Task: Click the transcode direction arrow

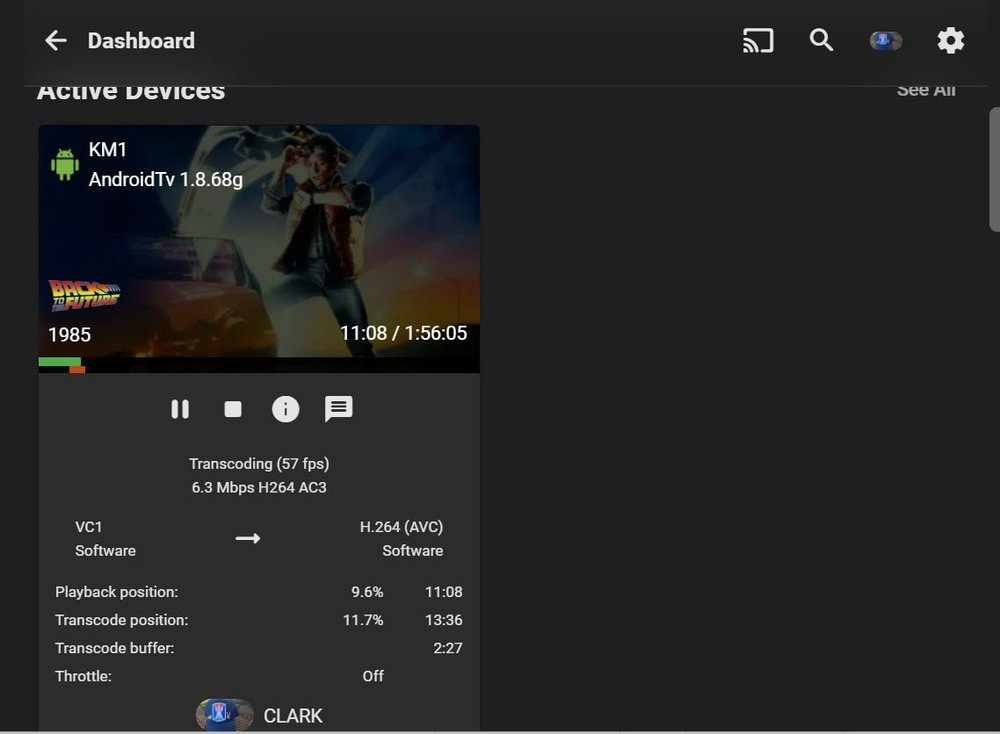Action: pyautogui.click(x=247, y=538)
